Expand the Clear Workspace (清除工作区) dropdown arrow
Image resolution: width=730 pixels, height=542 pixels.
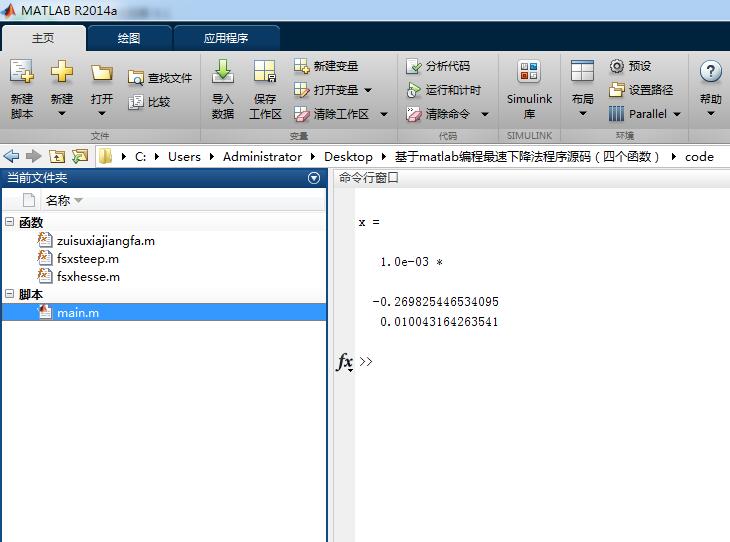[x=384, y=114]
